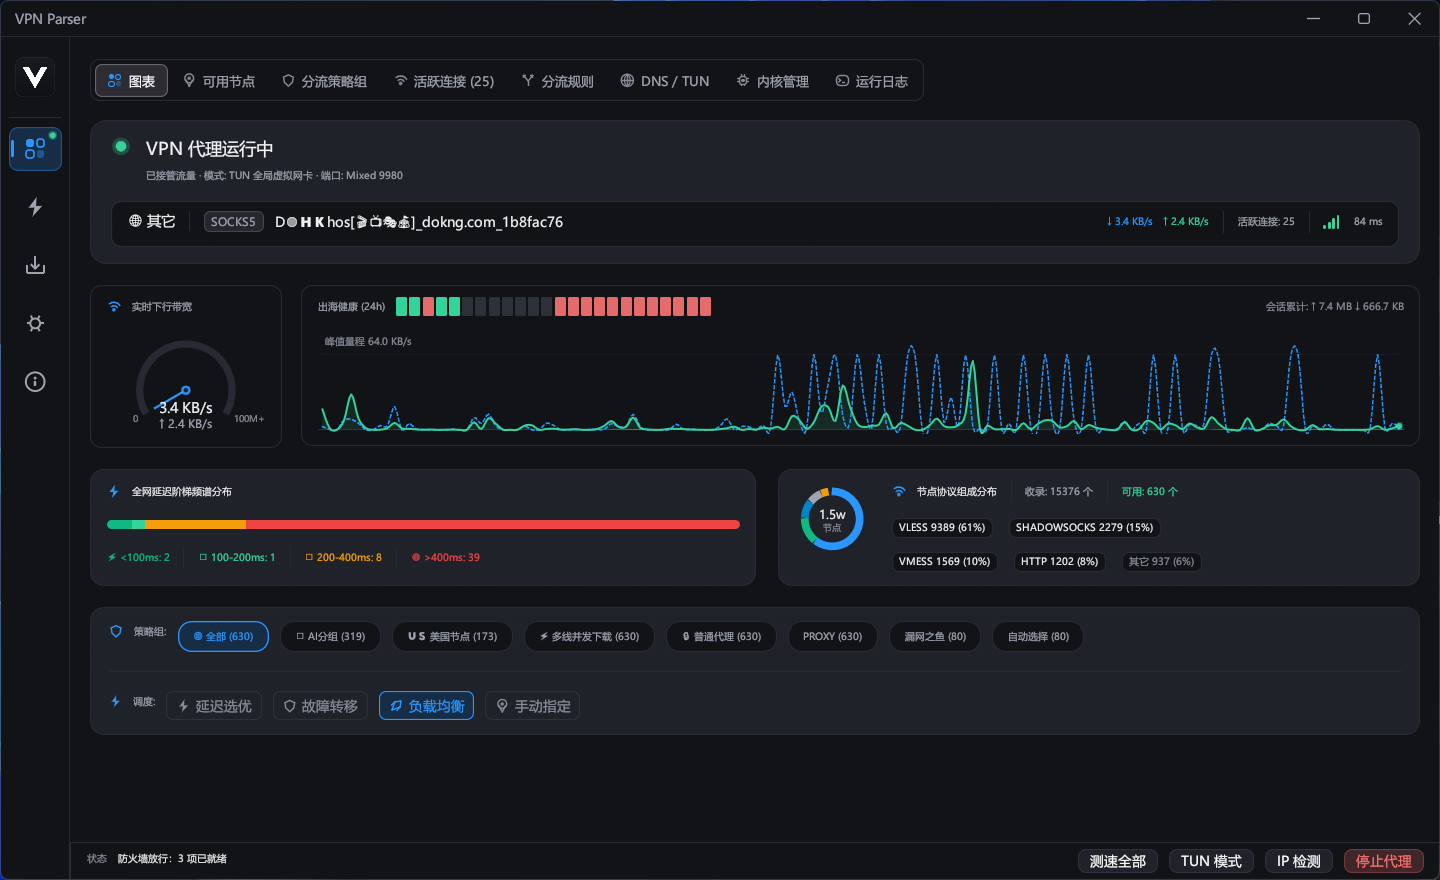
Task: Switch to the 可用节点 tab
Action: click(x=219, y=81)
